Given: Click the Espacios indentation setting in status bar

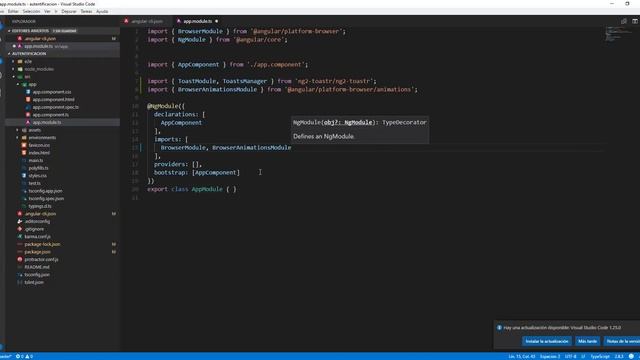Looking at the screenshot, I should [x=550, y=356].
